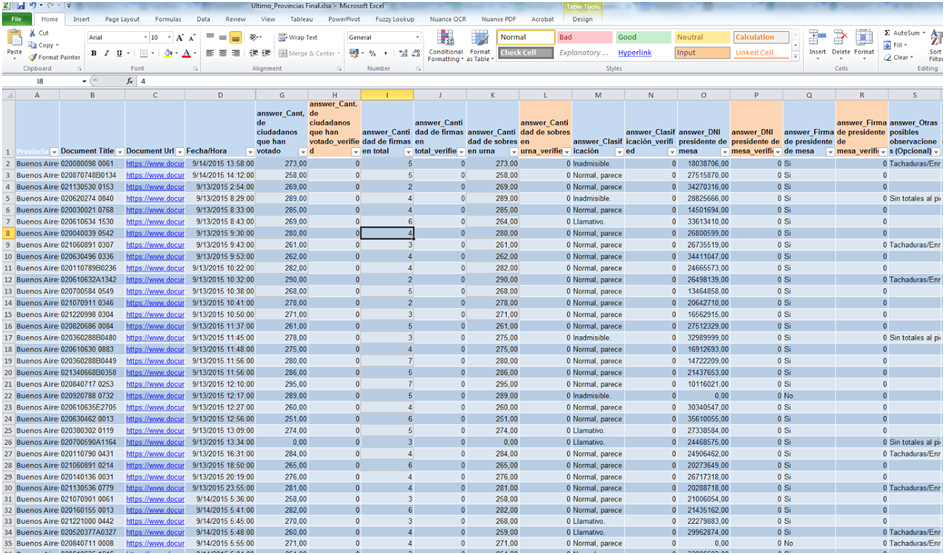The image size is (945, 555).
Task: Click the Format cells icon
Action: (864, 38)
